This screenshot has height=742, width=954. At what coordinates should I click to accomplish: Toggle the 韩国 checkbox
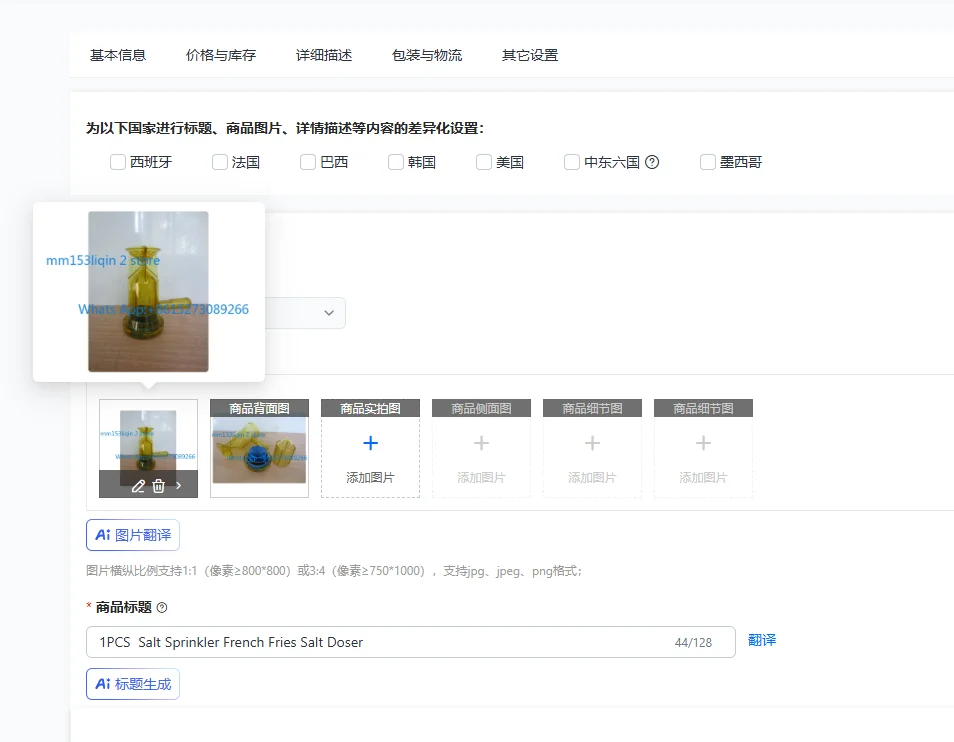pyautogui.click(x=395, y=162)
